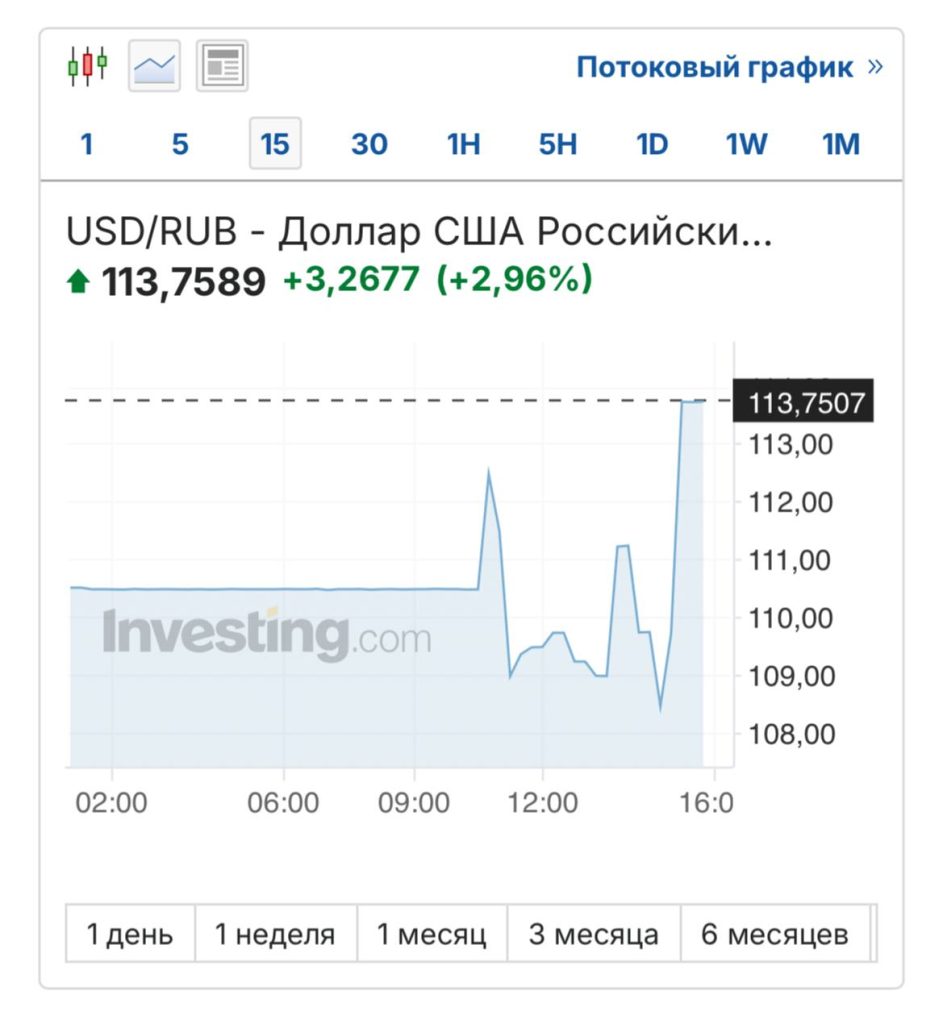943x1024 pixels.
Task: Switch to the 30 minute interval
Action: (369, 145)
